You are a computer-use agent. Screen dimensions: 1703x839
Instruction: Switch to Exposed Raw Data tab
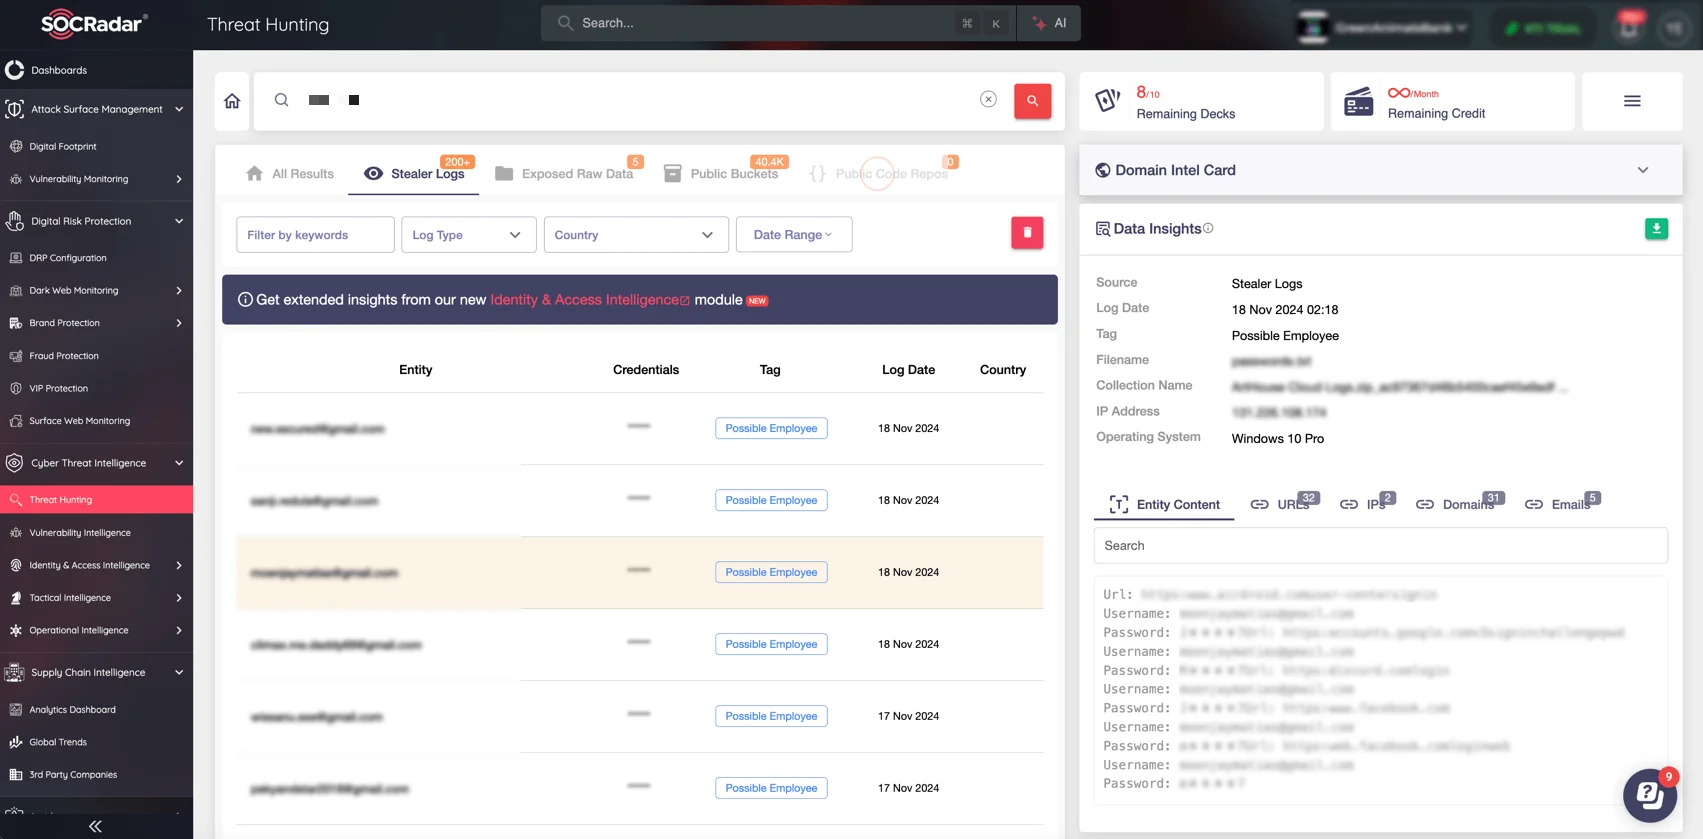[x=565, y=174]
